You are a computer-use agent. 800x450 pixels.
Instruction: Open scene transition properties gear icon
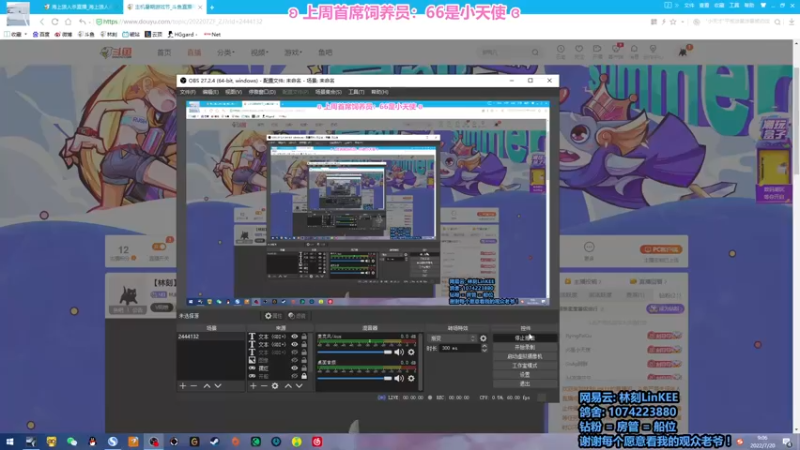pyautogui.click(x=483, y=338)
